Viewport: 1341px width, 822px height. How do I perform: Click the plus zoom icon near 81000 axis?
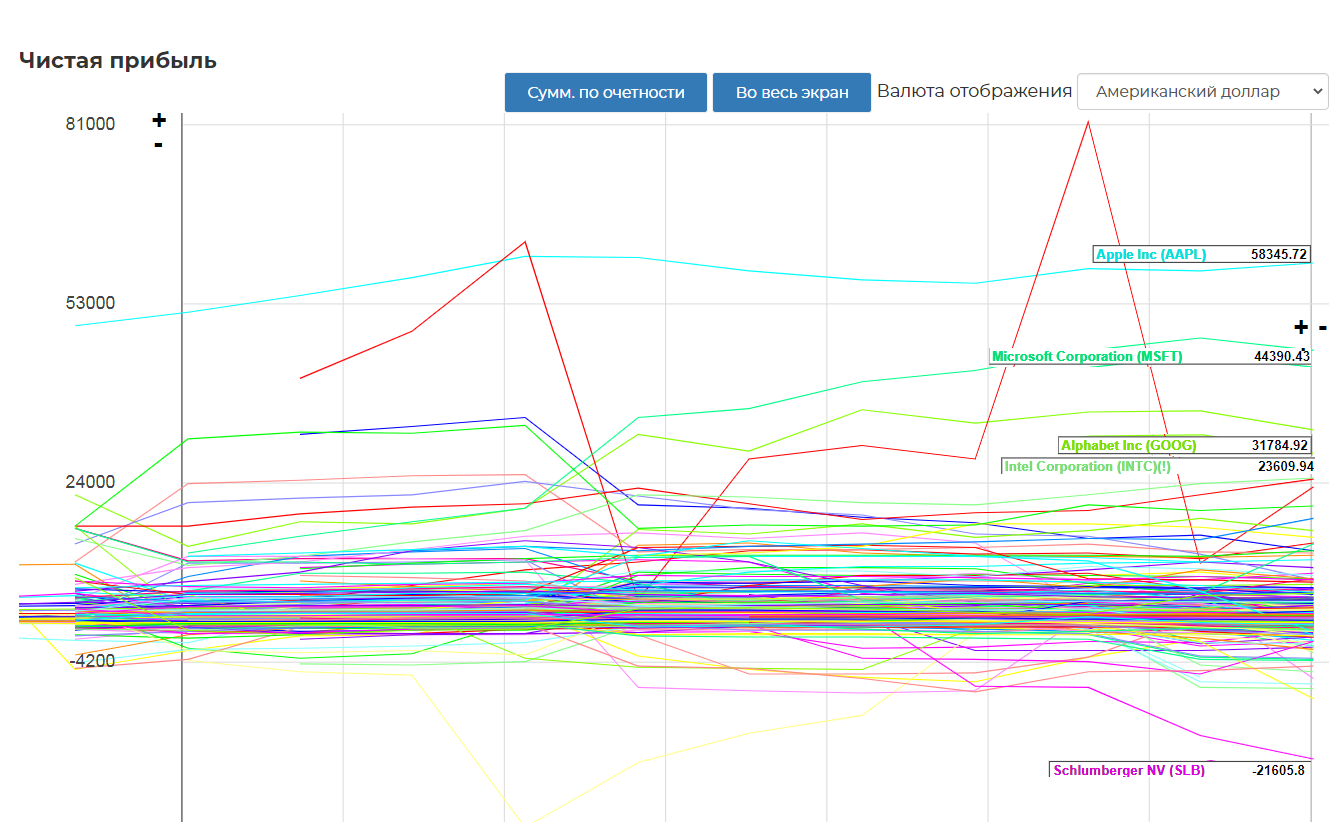click(158, 121)
